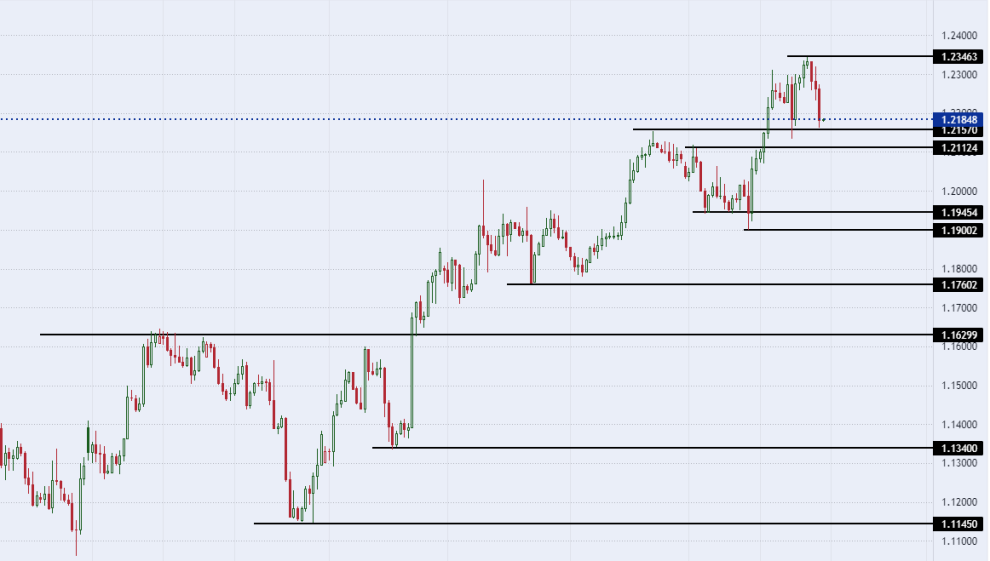Click the 1.12000 price axis tick

click(x=959, y=502)
